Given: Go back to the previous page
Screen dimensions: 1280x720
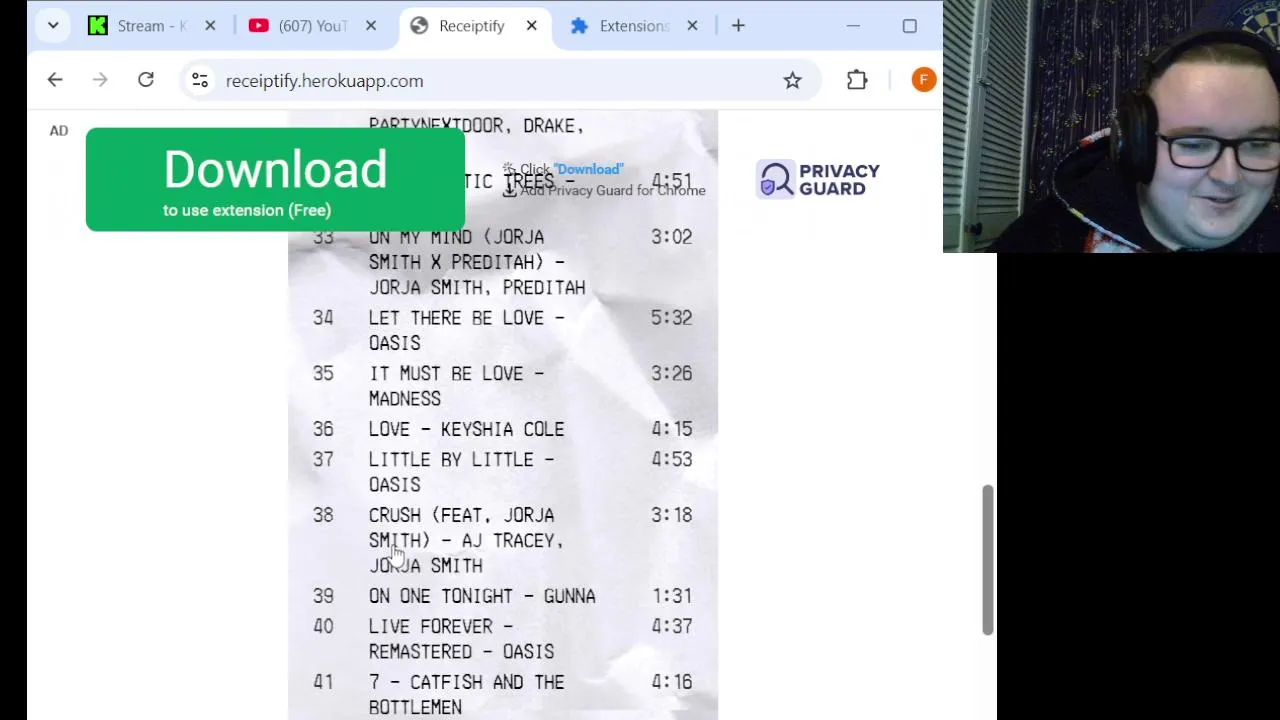Looking at the screenshot, I should [55, 80].
